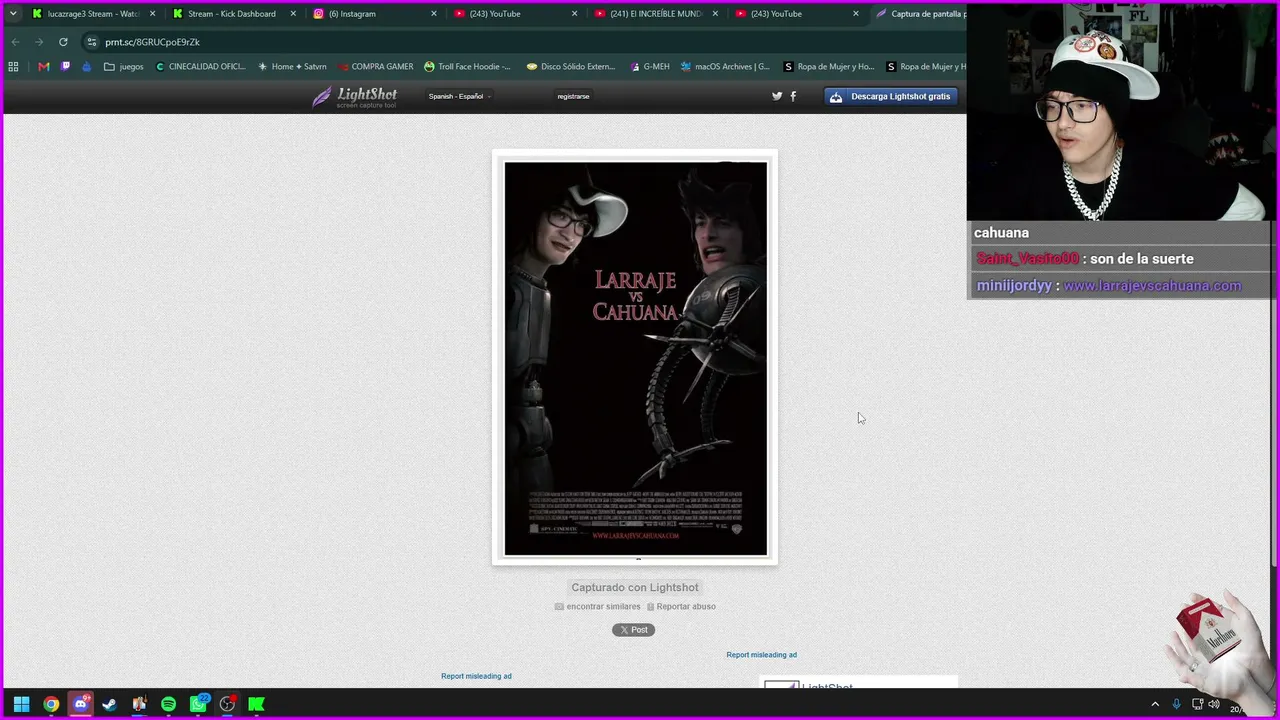
Task: Open the Larraje vs Cahuana poster image
Action: coord(635,358)
